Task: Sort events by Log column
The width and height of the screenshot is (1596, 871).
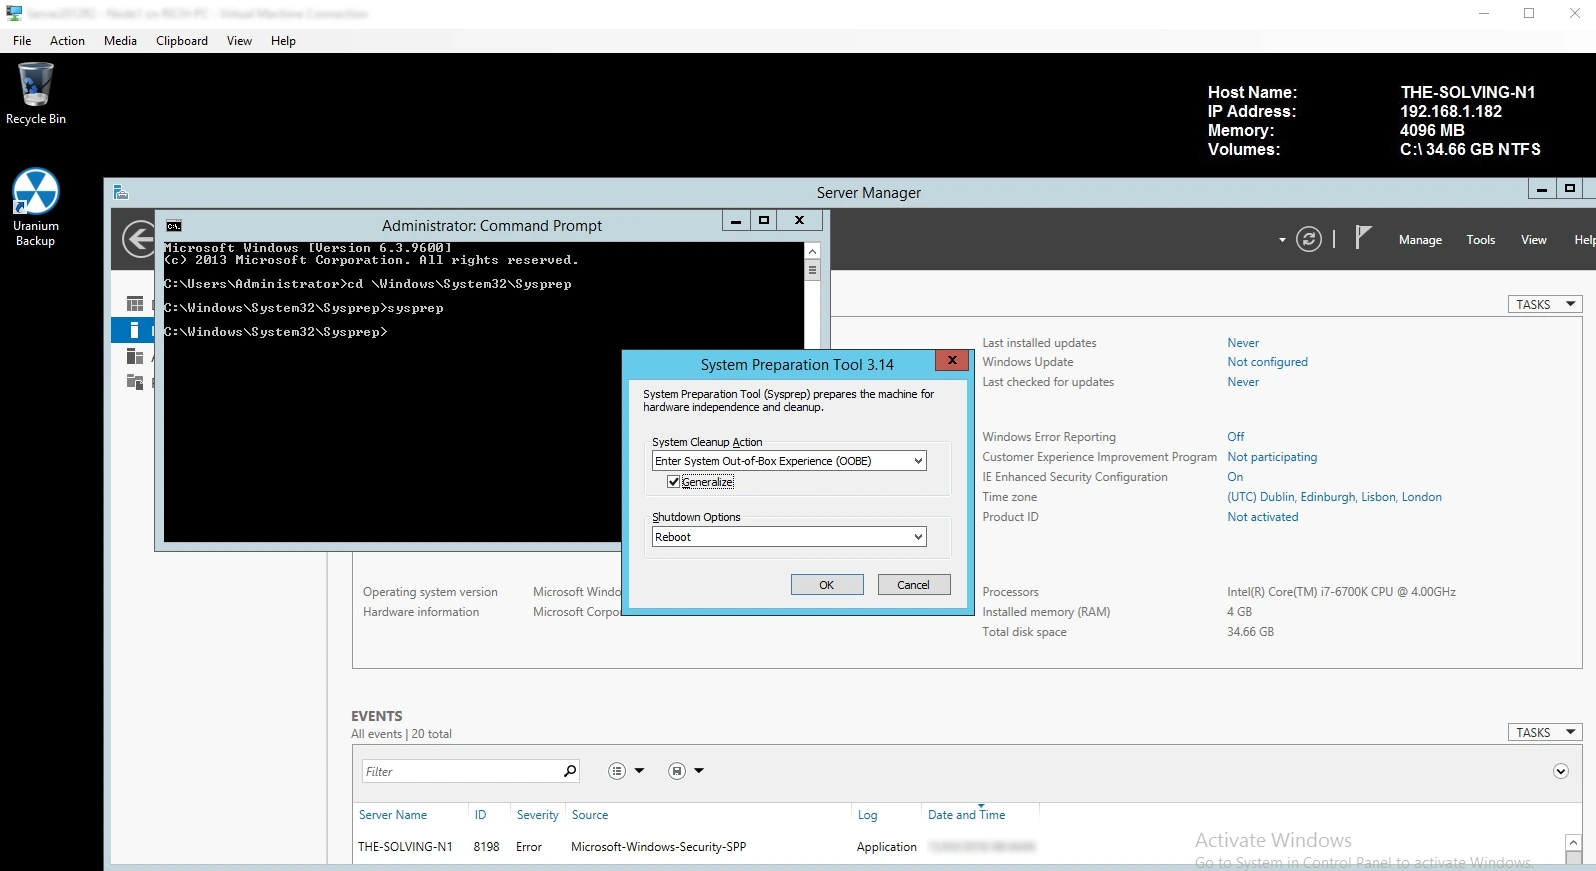Action: tap(867, 815)
